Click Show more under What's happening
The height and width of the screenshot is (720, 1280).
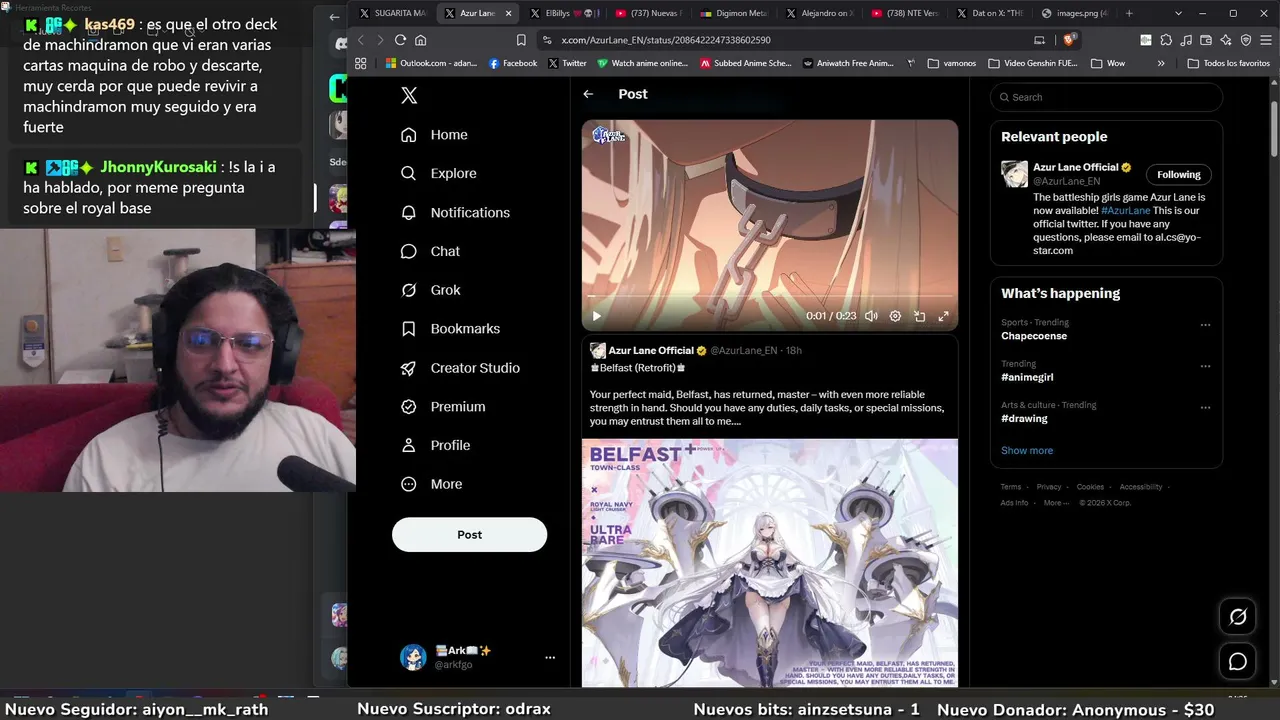1027,451
